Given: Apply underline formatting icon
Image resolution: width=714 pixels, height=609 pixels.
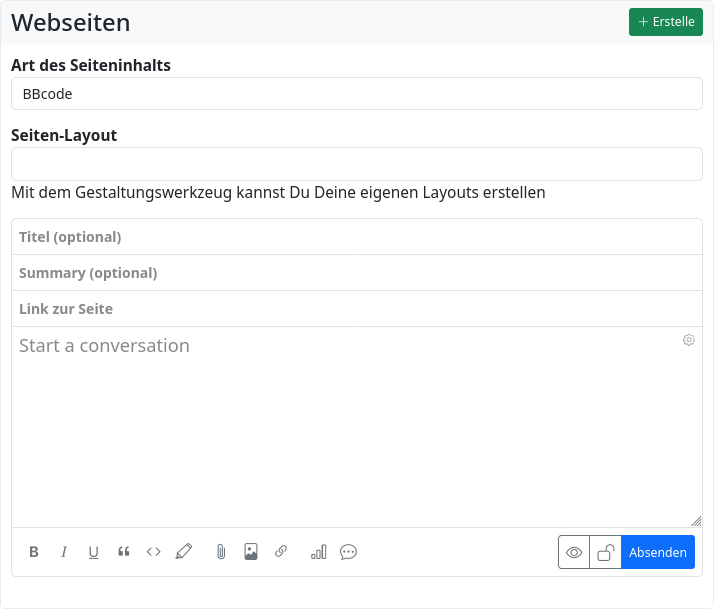Looking at the screenshot, I should click(x=93, y=552).
